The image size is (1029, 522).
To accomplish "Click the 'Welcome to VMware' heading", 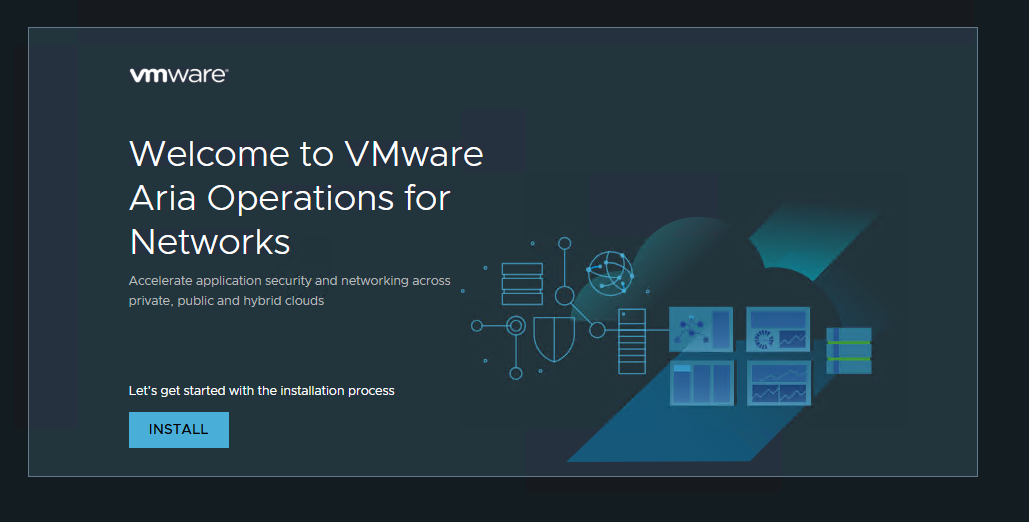I will (x=306, y=154).
